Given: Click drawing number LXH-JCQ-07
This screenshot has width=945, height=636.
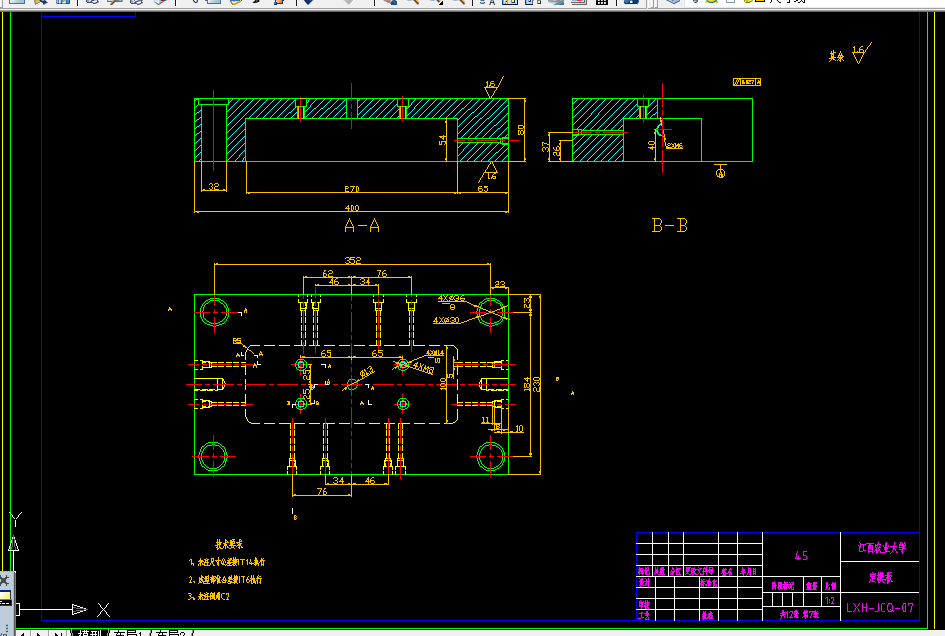Looking at the screenshot, I should [880, 608].
